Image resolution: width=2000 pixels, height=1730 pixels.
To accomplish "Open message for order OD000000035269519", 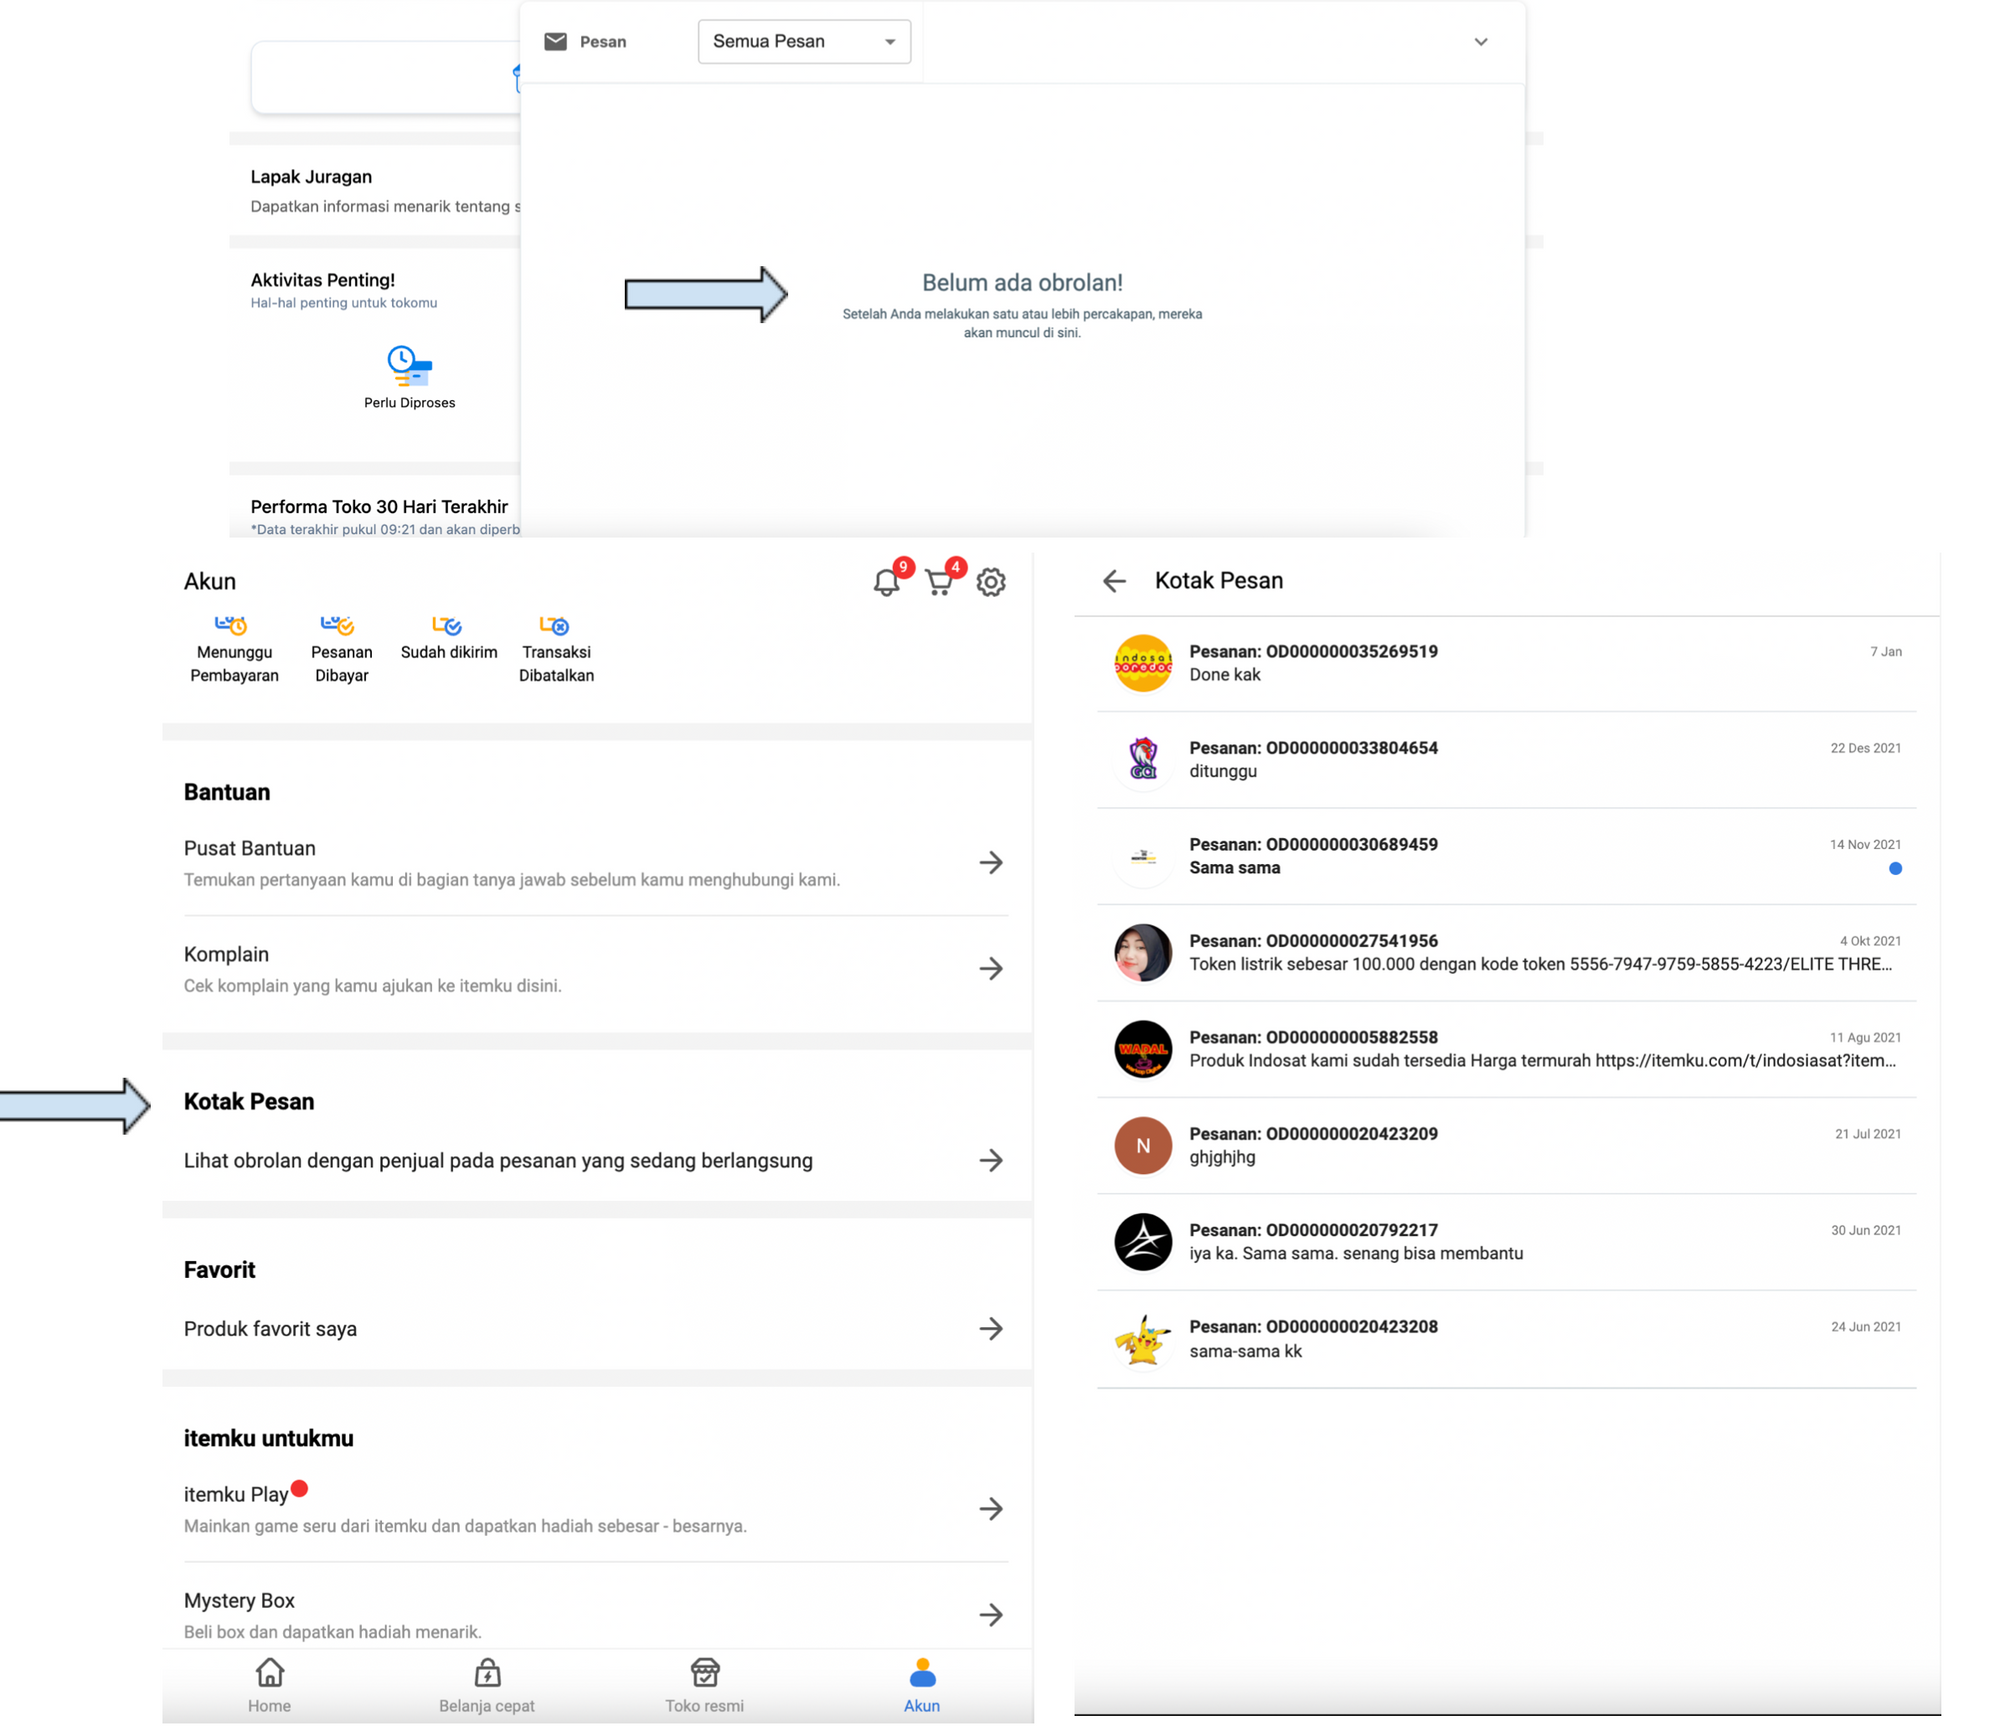I will 1507,663.
